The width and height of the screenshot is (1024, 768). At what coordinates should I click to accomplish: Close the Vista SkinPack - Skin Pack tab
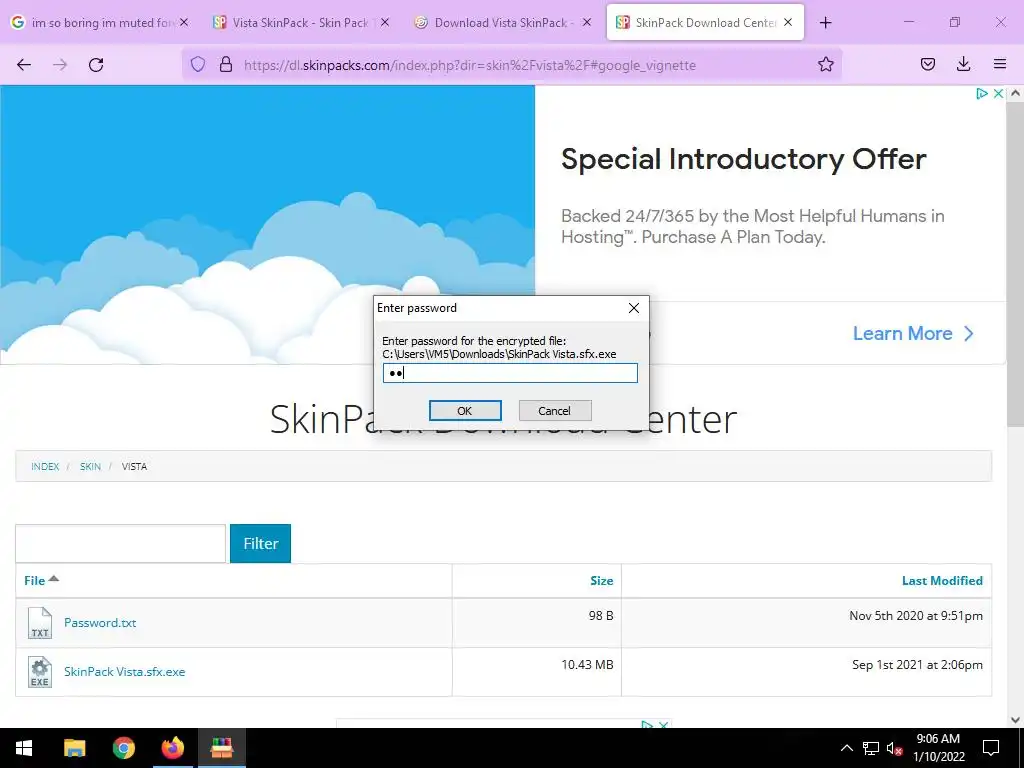click(385, 22)
